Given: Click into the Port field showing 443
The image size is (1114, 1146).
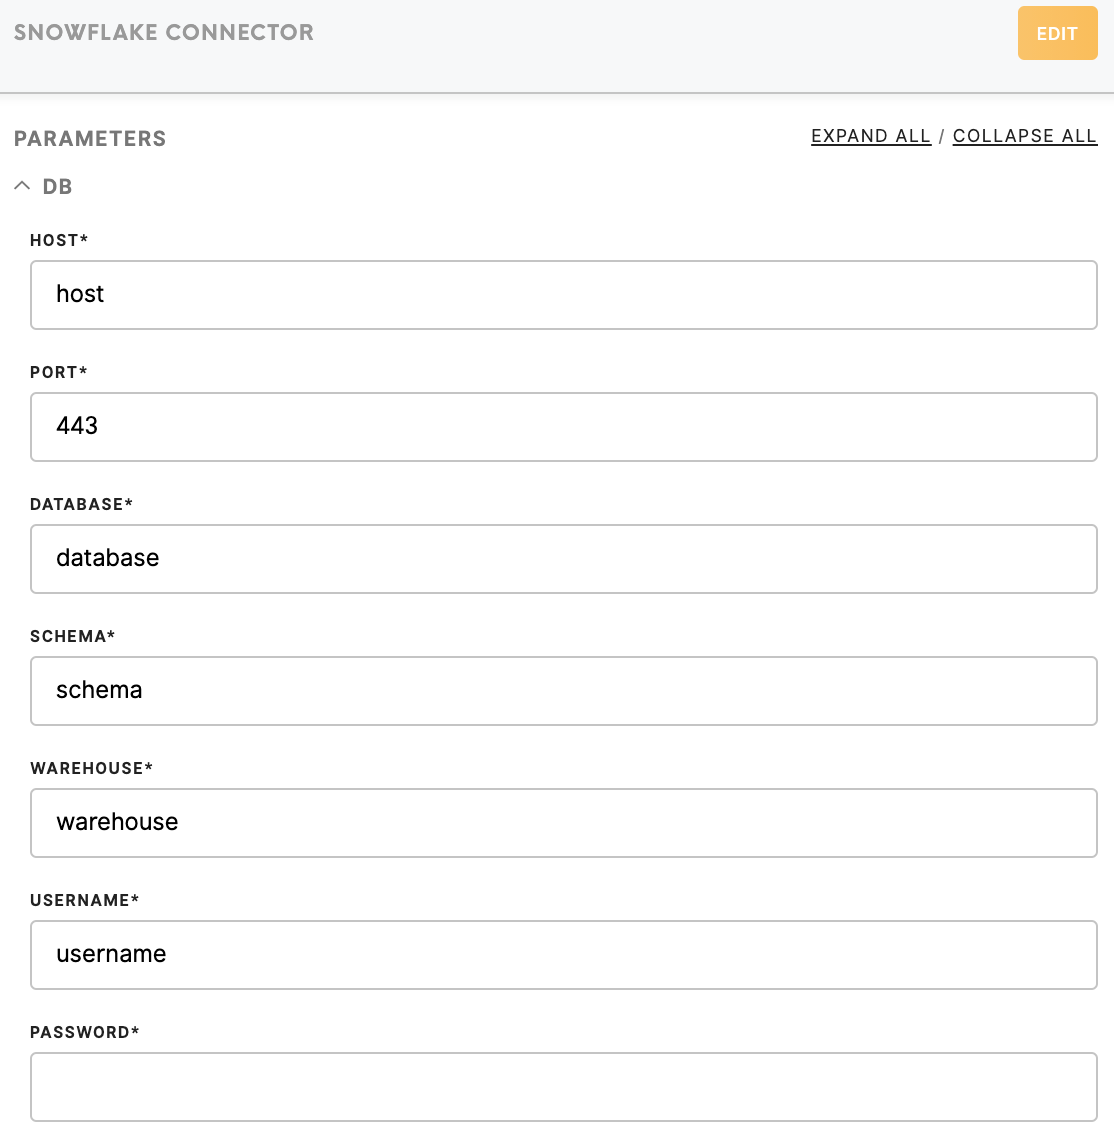Looking at the screenshot, I should (x=564, y=427).
